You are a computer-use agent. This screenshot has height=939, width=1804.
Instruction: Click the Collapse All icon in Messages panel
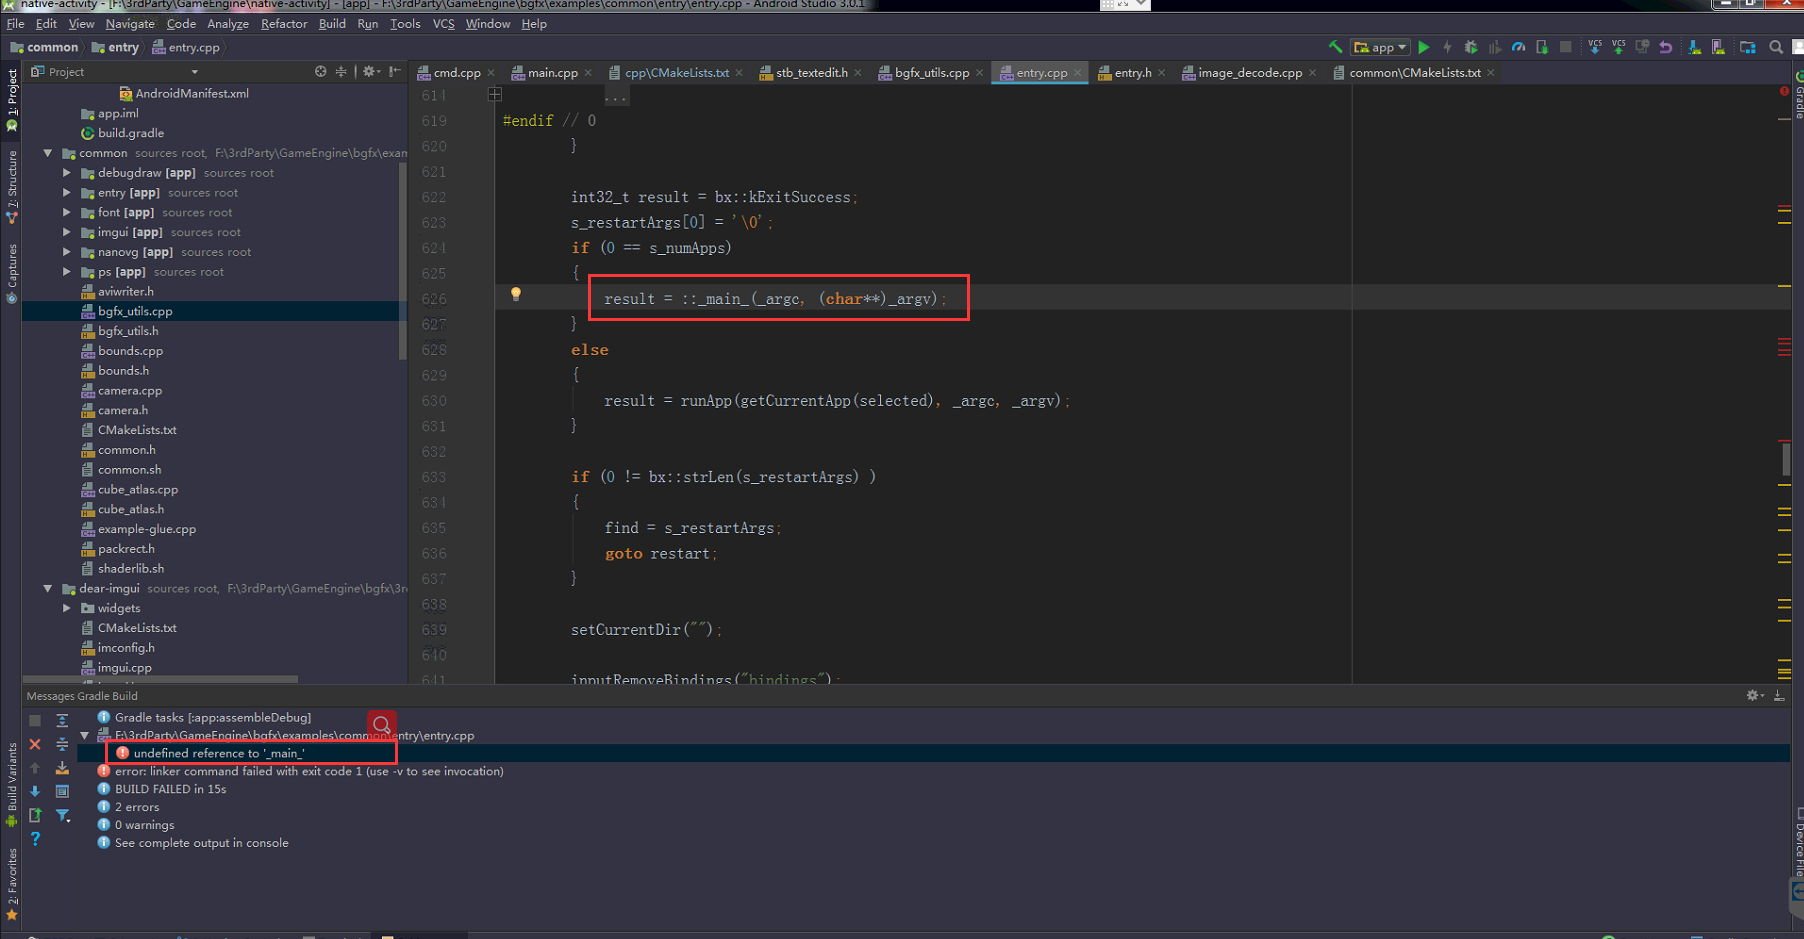[x=62, y=744]
